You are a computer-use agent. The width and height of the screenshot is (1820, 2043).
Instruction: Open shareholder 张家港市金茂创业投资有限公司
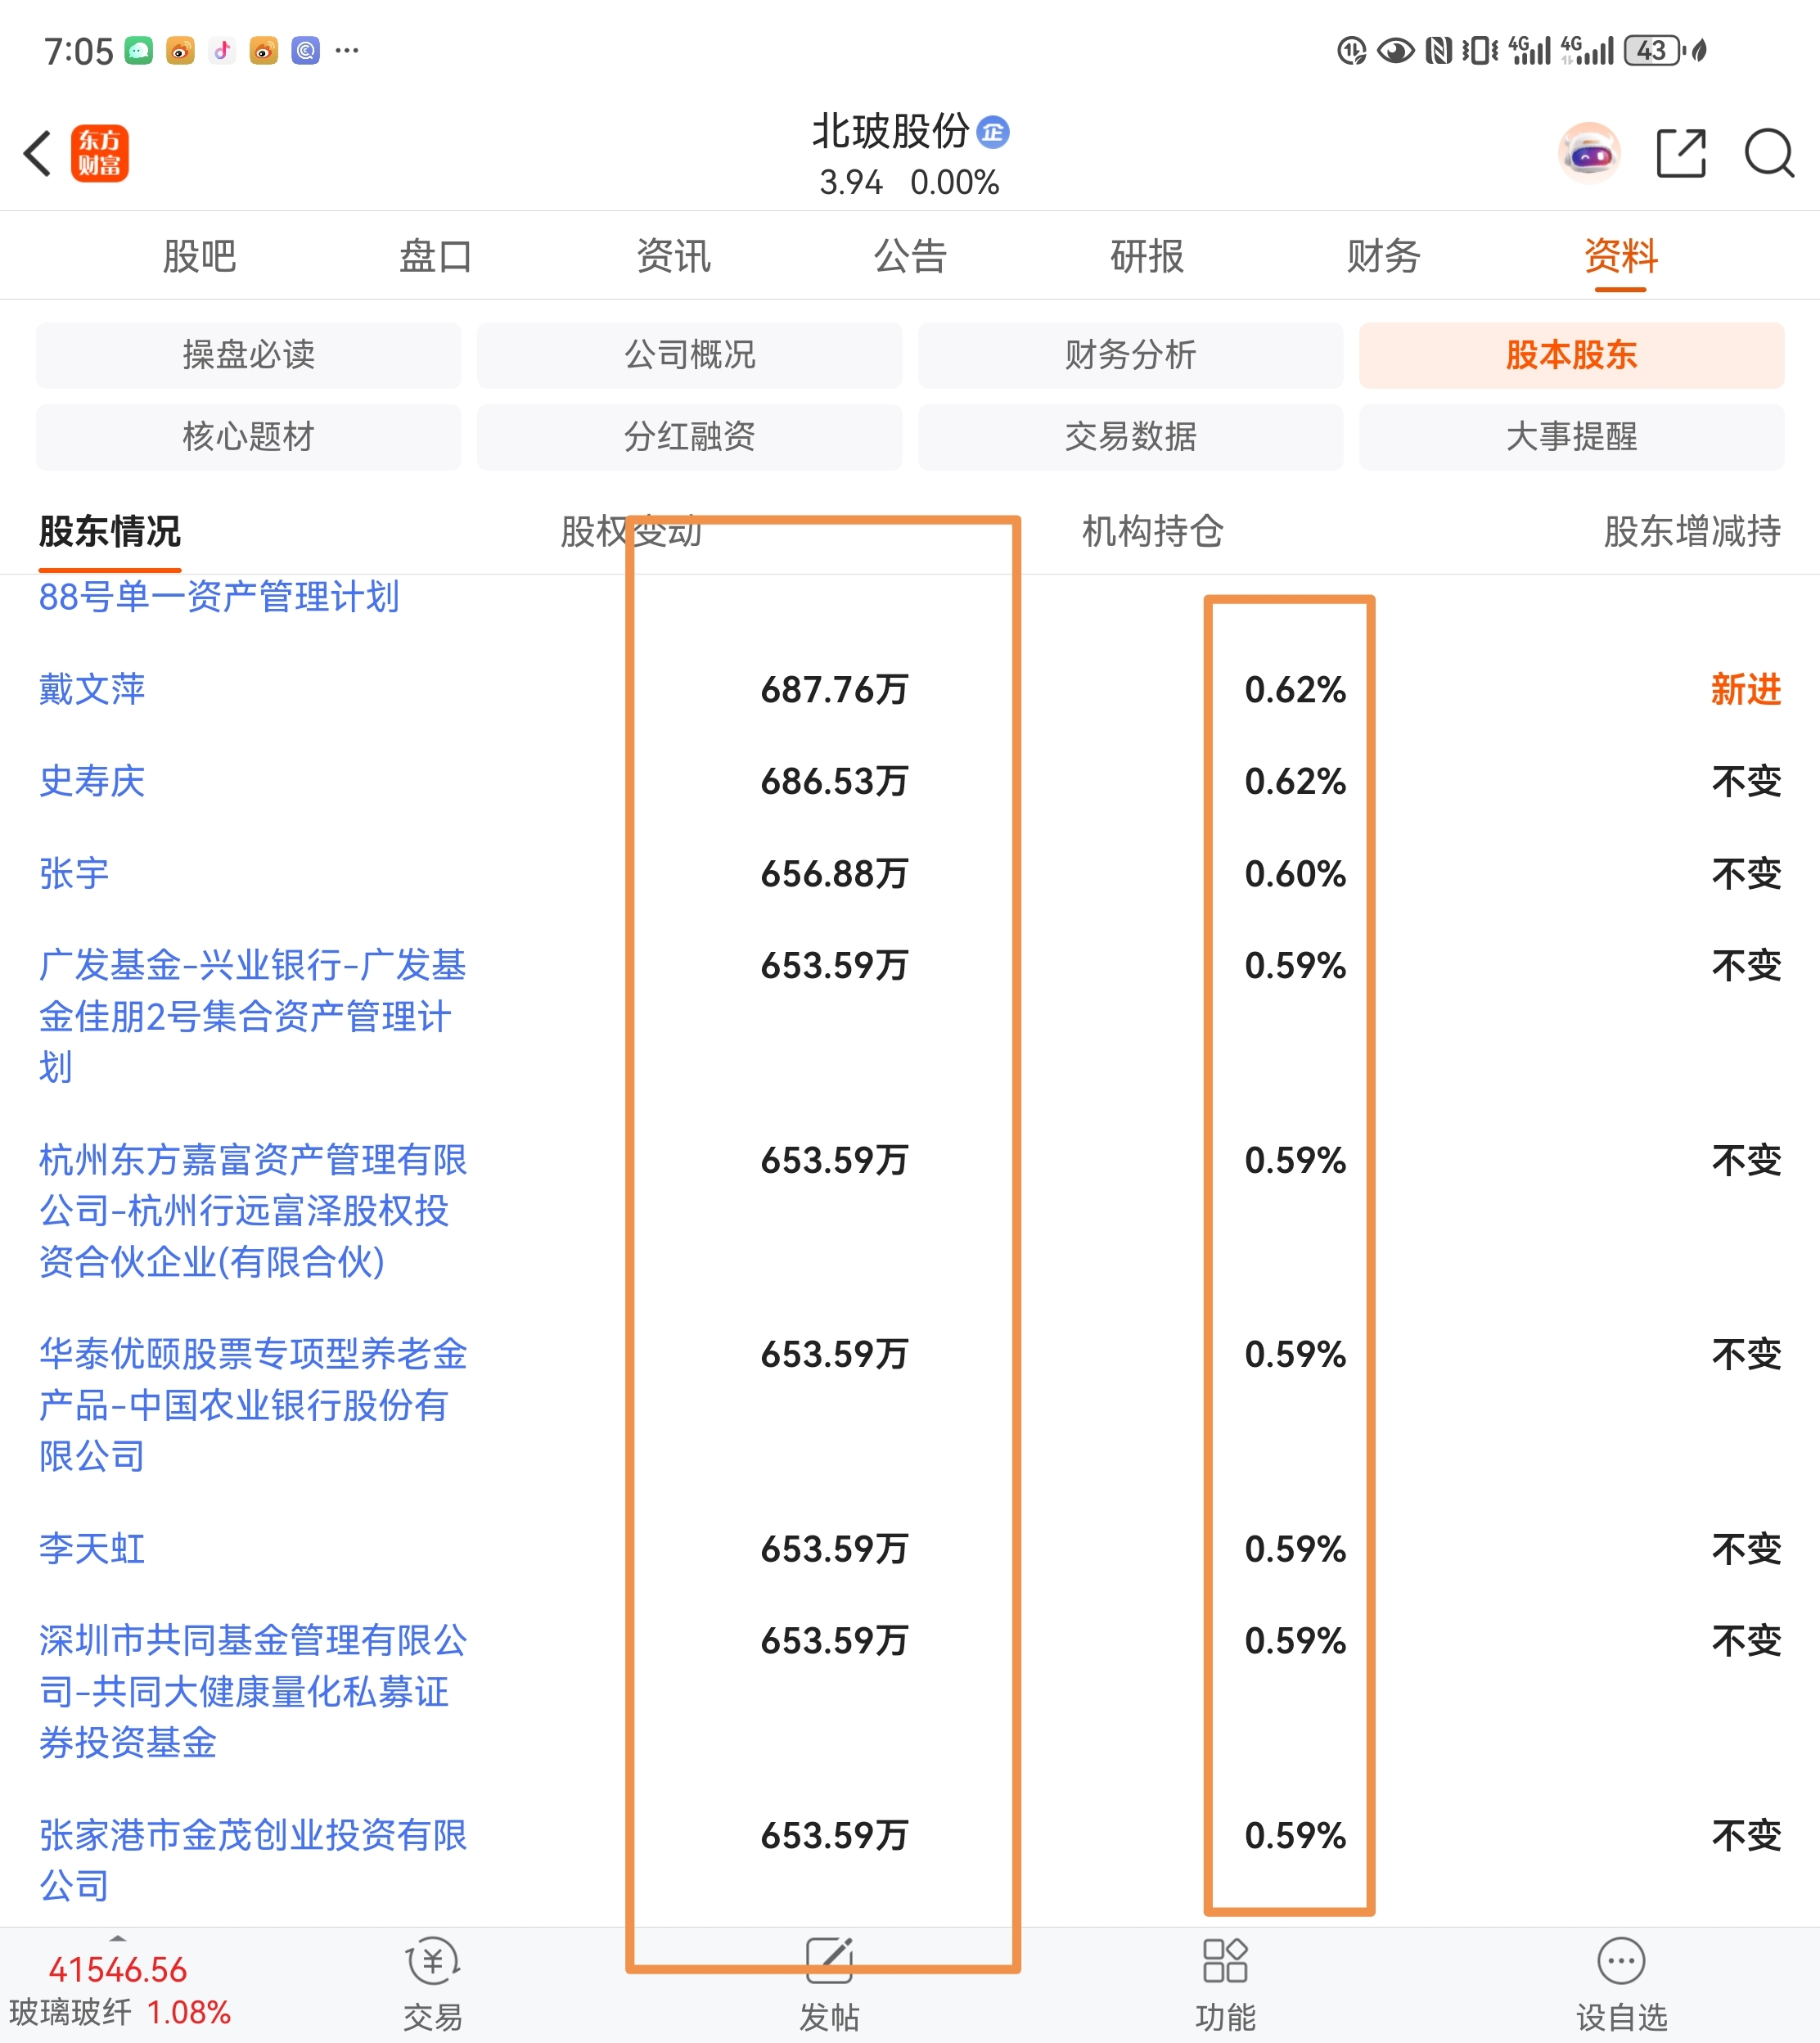253,1860
